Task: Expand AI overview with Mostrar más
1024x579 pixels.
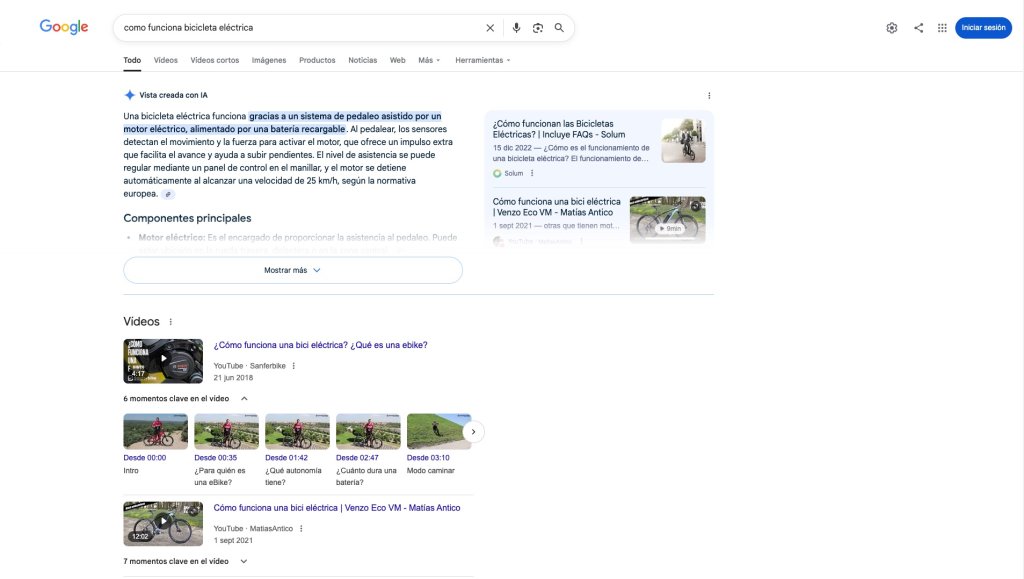Action: (x=292, y=270)
